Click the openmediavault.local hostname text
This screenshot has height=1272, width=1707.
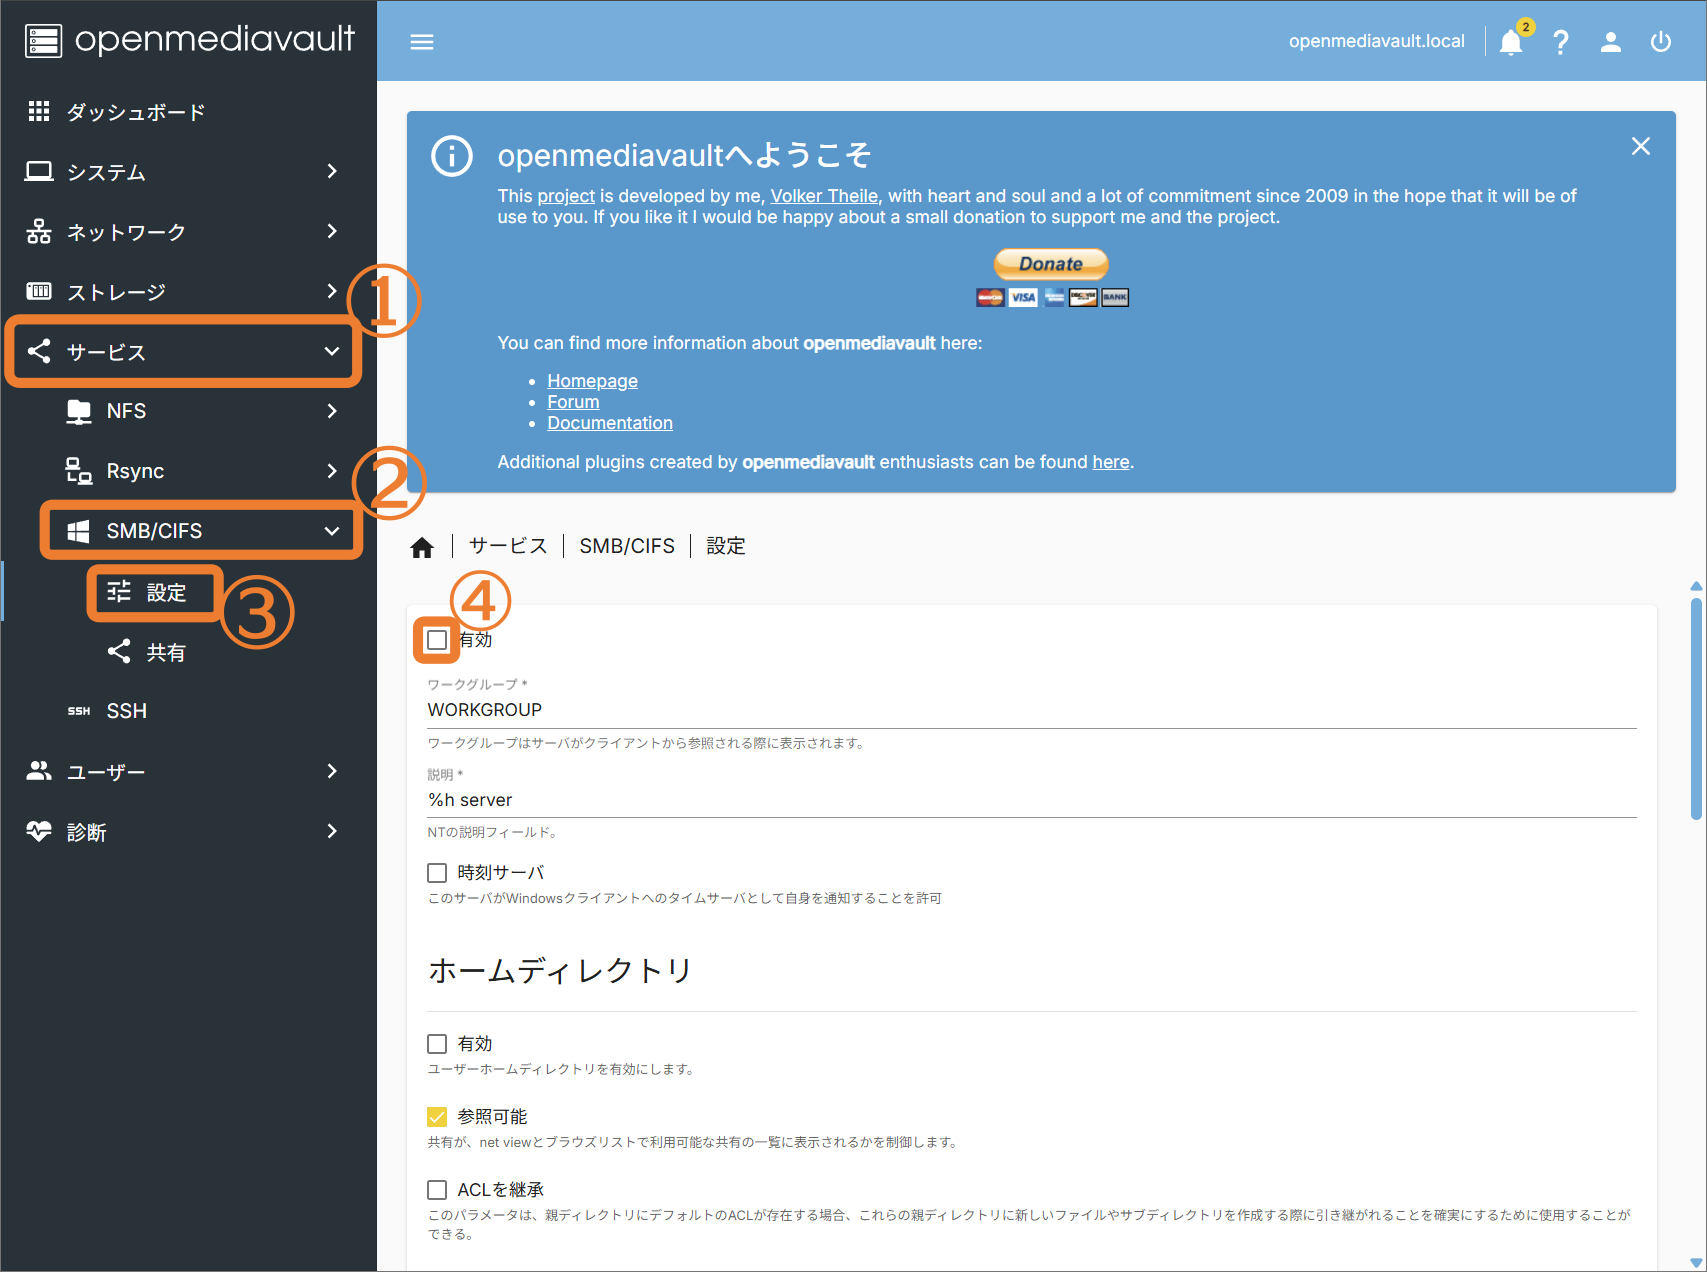click(x=1376, y=41)
